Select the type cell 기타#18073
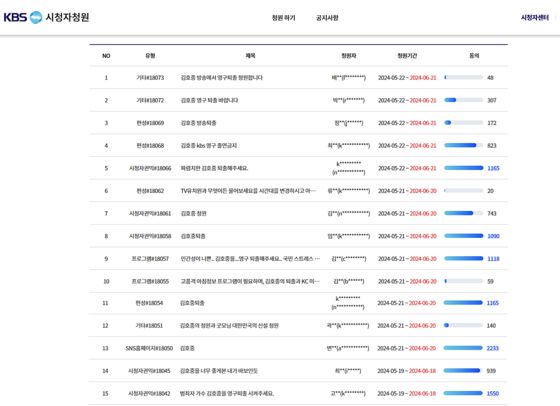This screenshot has height=406, width=560. [x=150, y=77]
